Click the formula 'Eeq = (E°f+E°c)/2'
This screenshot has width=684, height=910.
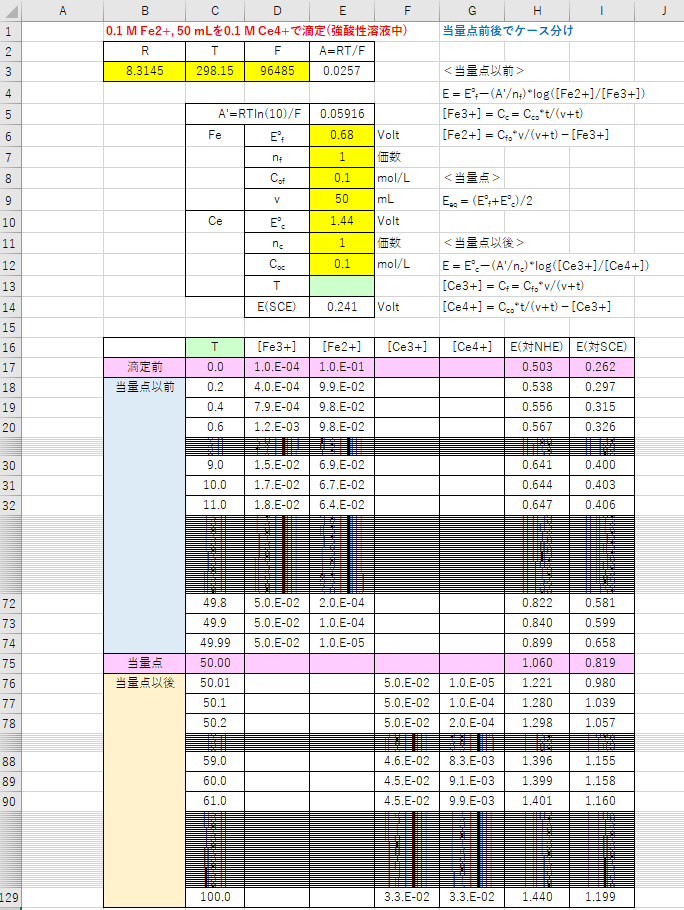[x=487, y=201]
